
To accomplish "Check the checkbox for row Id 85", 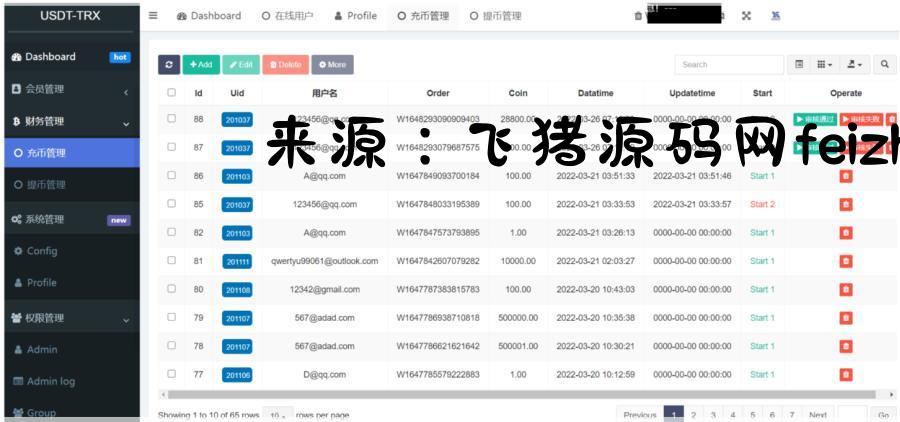I will click(x=171, y=204).
